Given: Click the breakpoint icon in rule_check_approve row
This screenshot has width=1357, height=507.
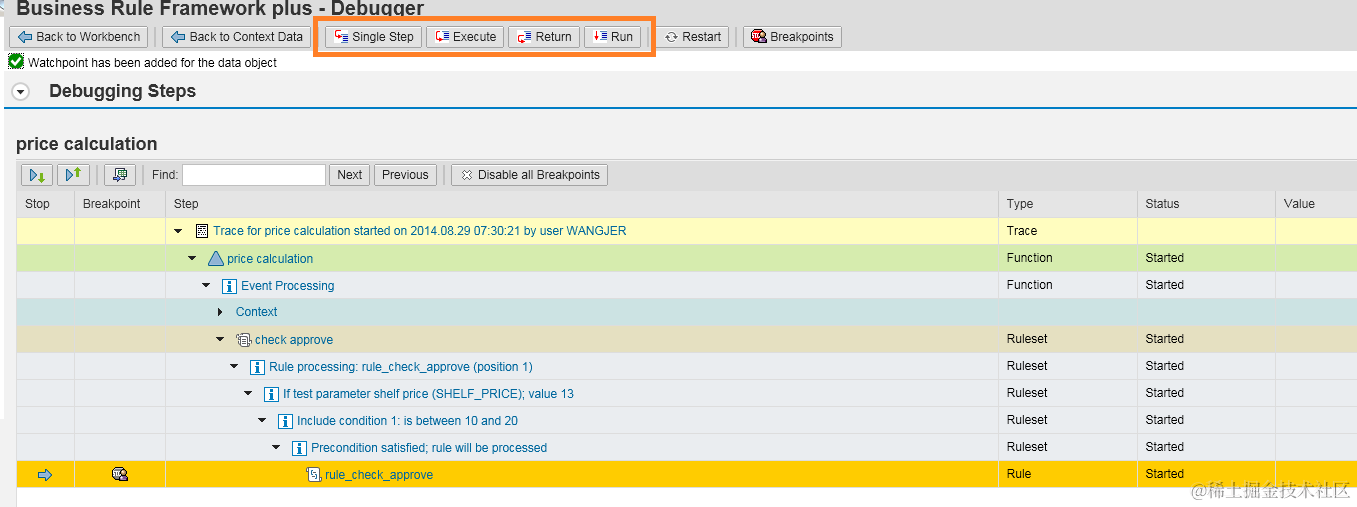Looking at the screenshot, I should tap(120, 474).
